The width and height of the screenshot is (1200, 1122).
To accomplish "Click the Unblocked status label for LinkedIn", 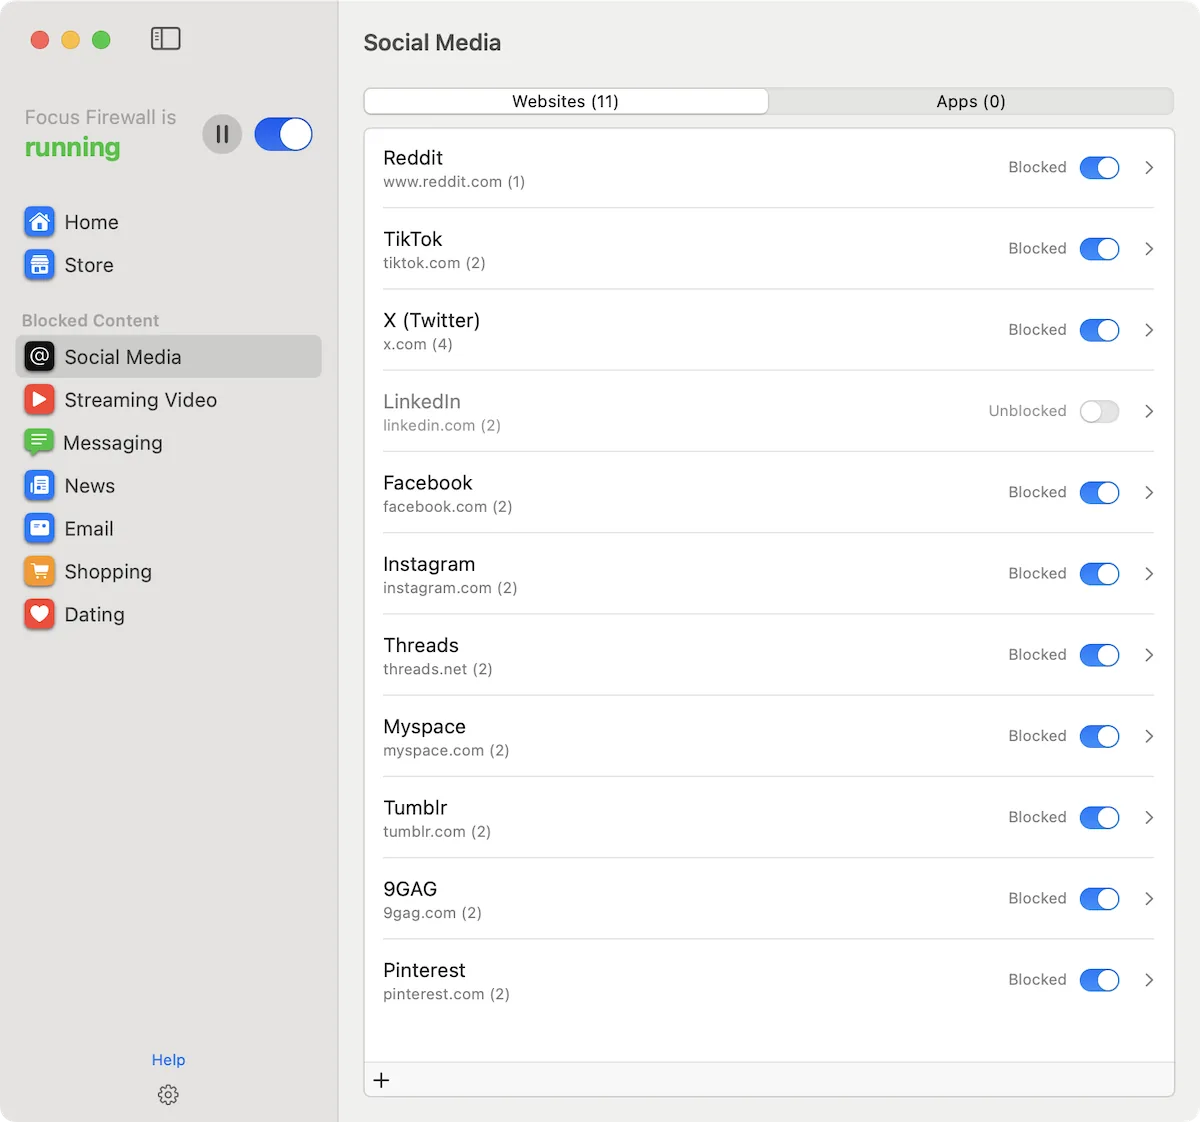I will 1027,411.
